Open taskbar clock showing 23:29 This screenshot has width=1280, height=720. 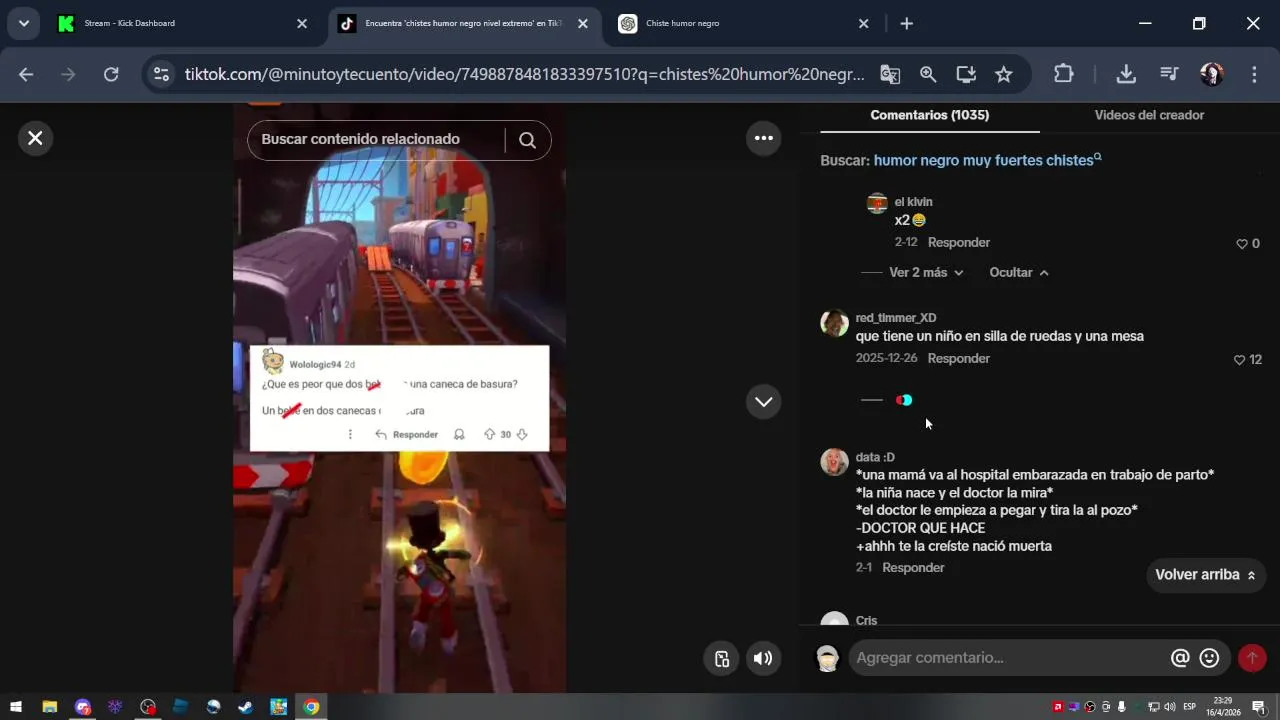[1223, 707]
